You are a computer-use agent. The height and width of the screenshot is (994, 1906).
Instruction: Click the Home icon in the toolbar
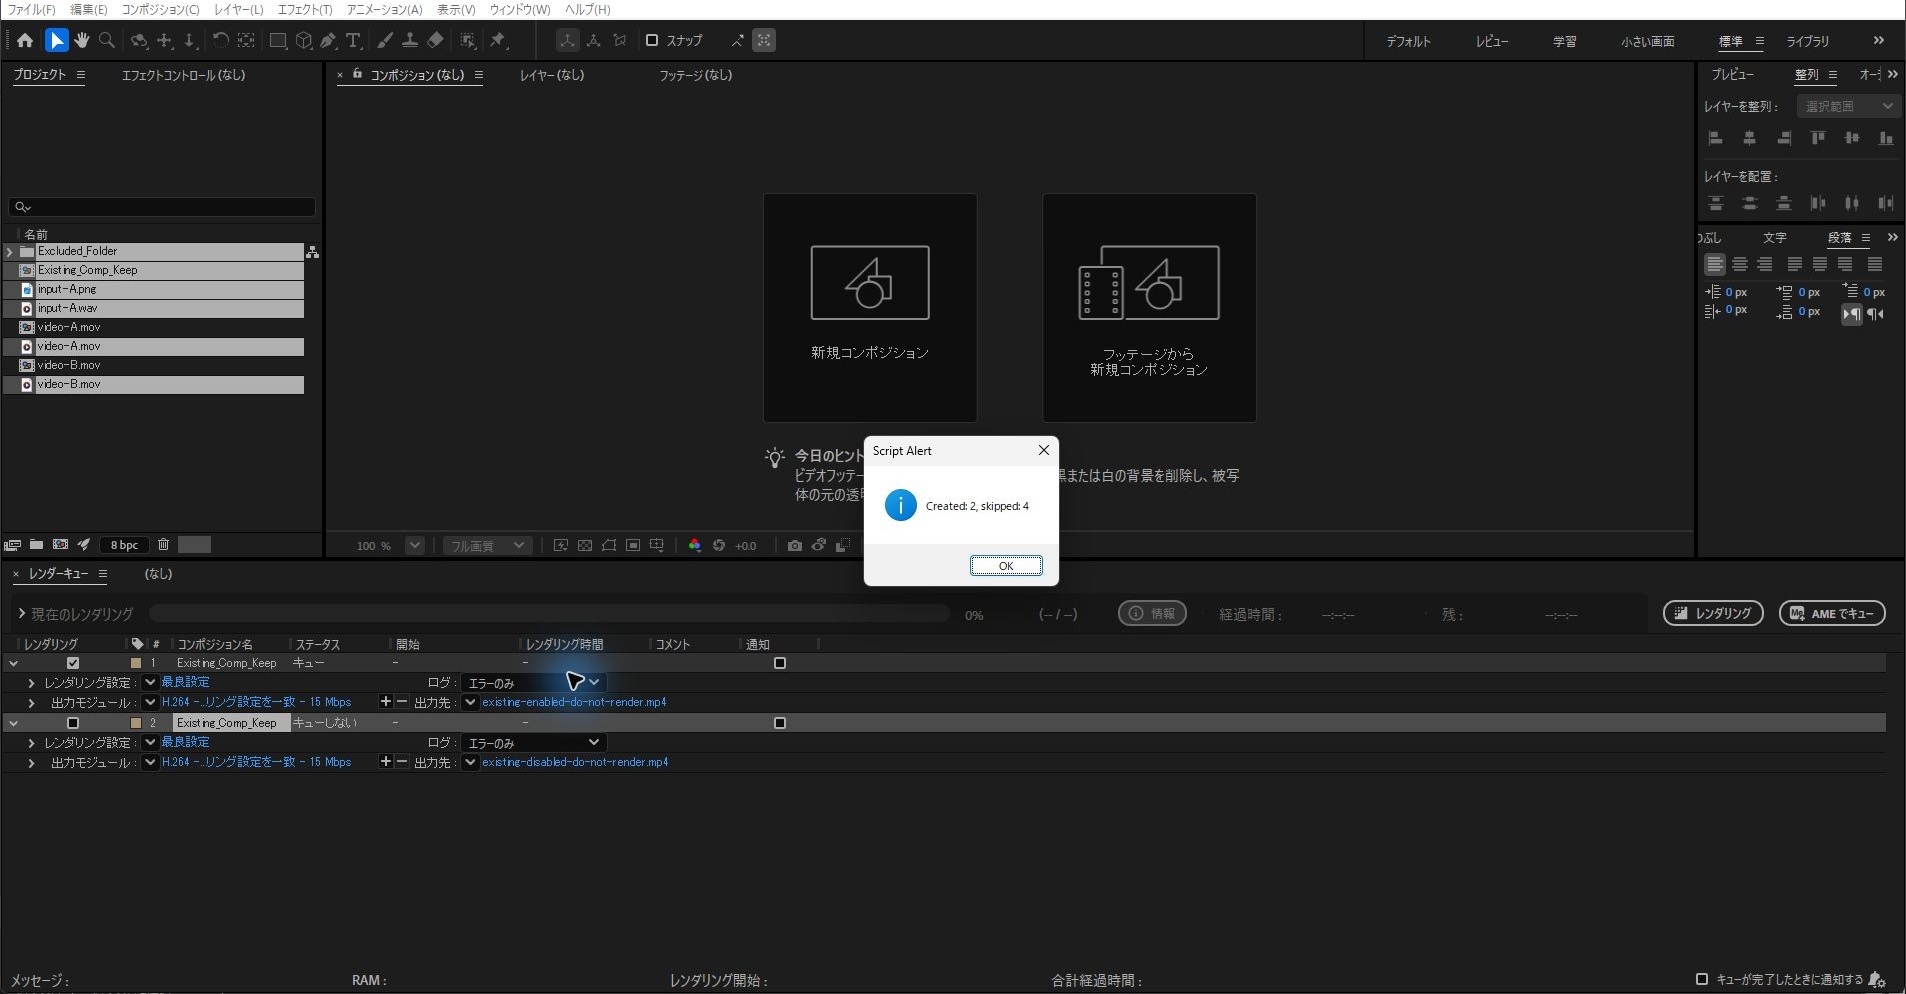25,41
